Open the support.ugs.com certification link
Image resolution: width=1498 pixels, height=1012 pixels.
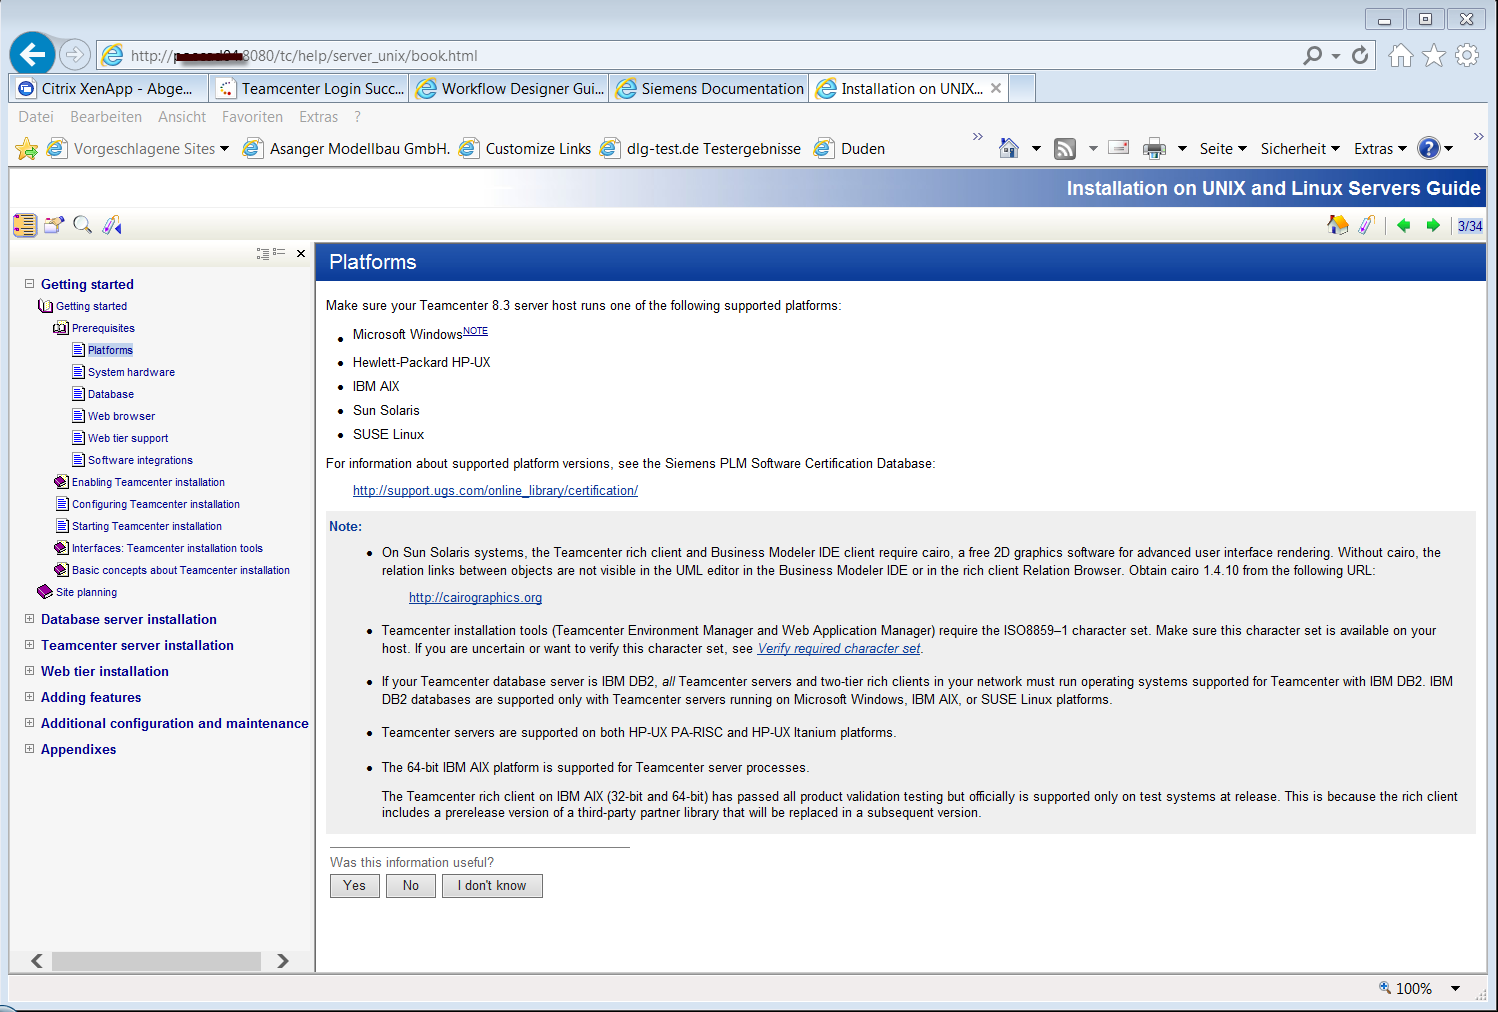click(495, 491)
